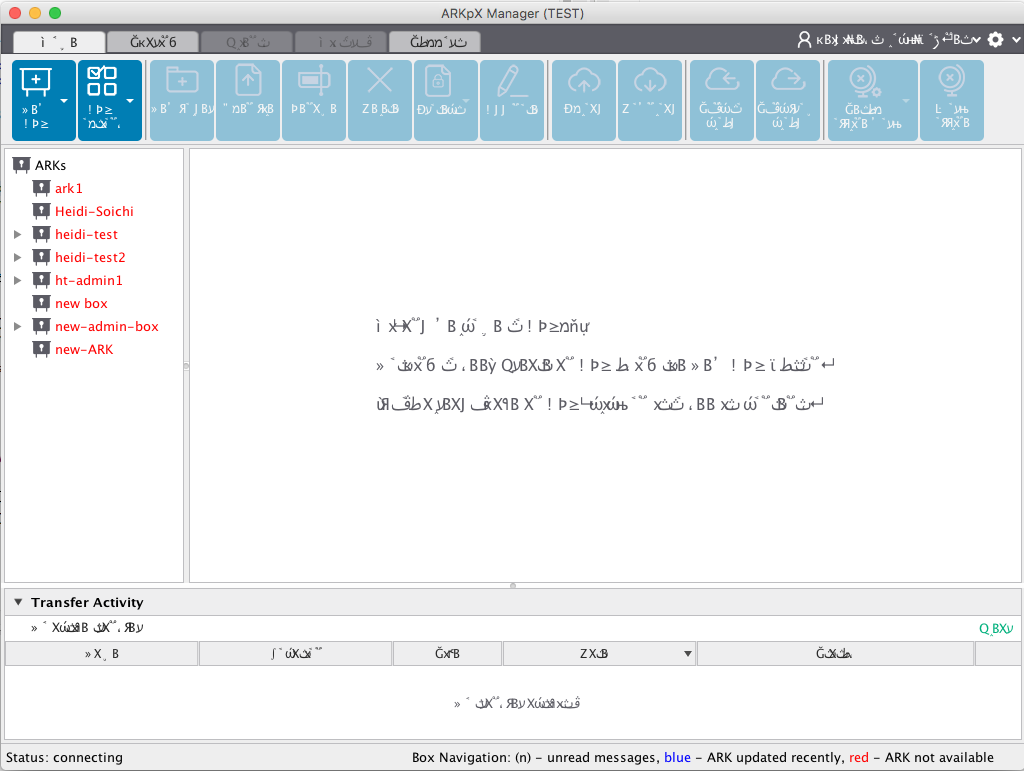This screenshot has height=771, width=1024.
Task: Click the cloud upload toolbar icon
Action: tap(584, 81)
